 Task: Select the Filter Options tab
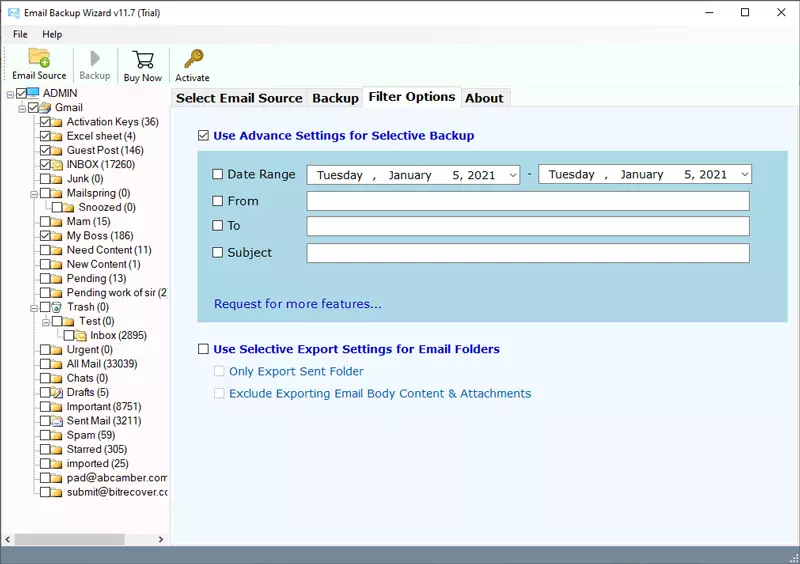(412, 96)
